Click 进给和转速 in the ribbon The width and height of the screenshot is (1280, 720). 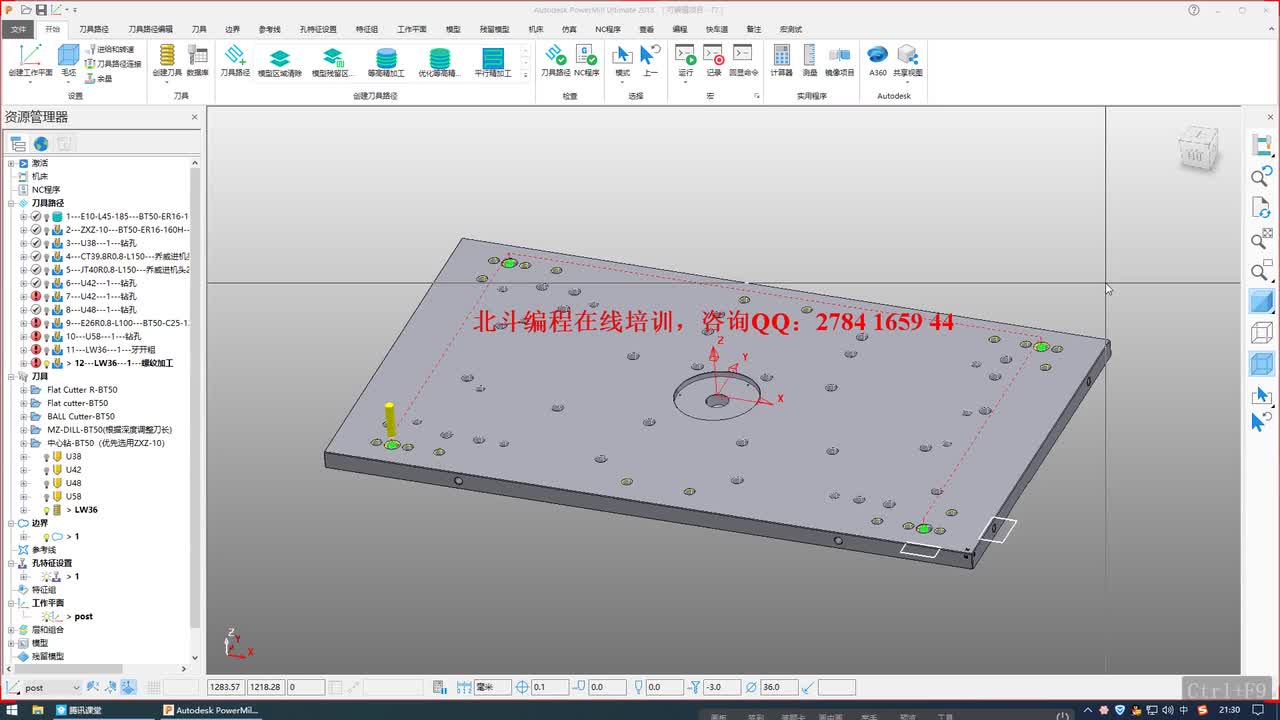pos(109,49)
